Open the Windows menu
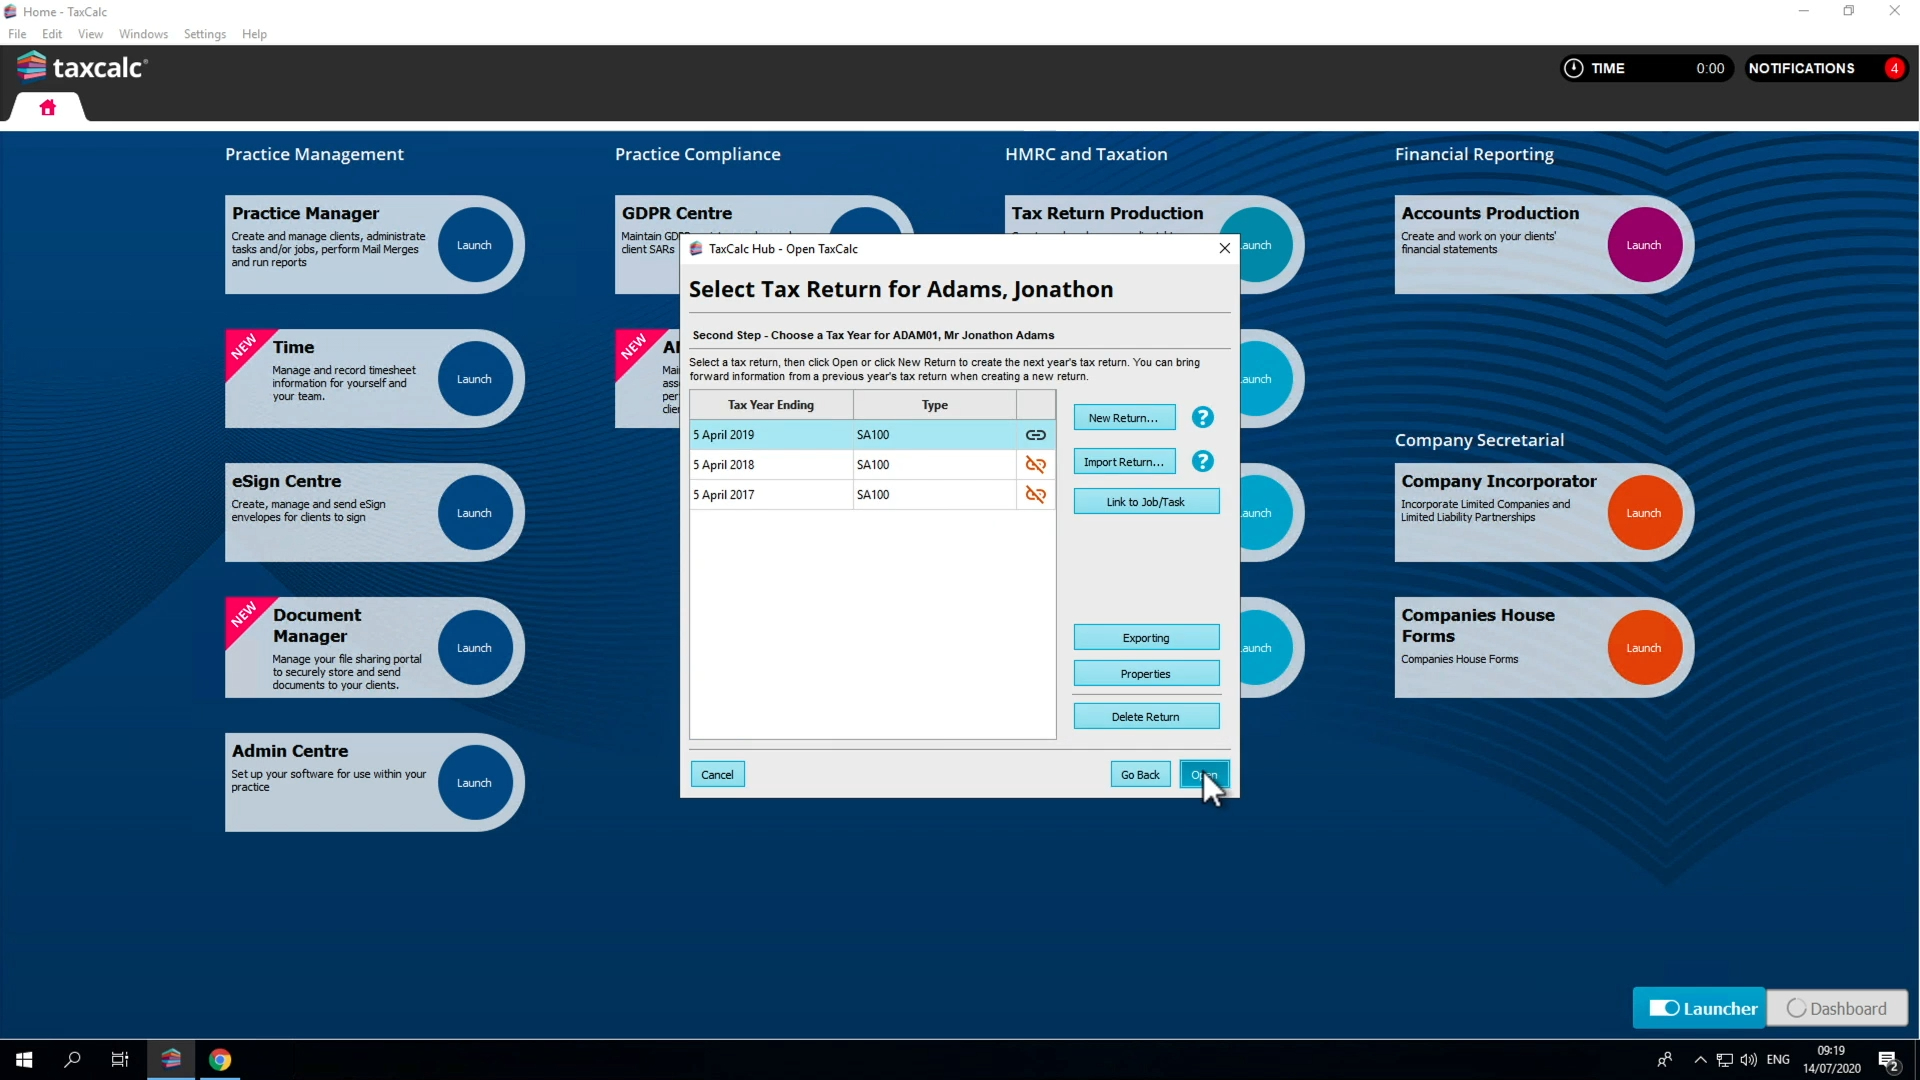Viewport: 1920px width, 1080px height. (x=143, y=34)
